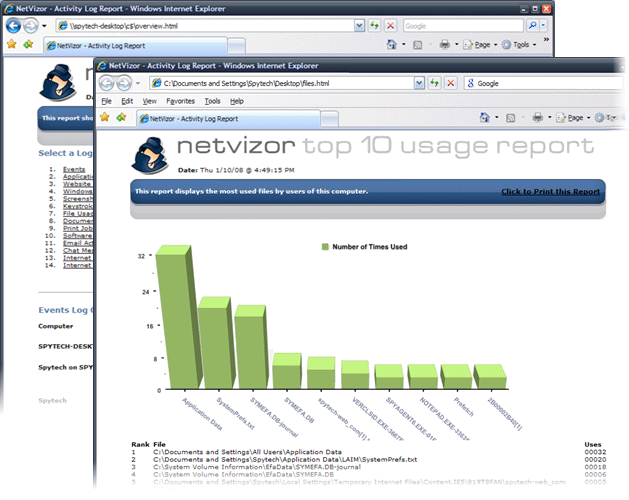The image size is (629, 500).
Task: Open recent pages dropdown in rear window
Action: pos(44,26)
